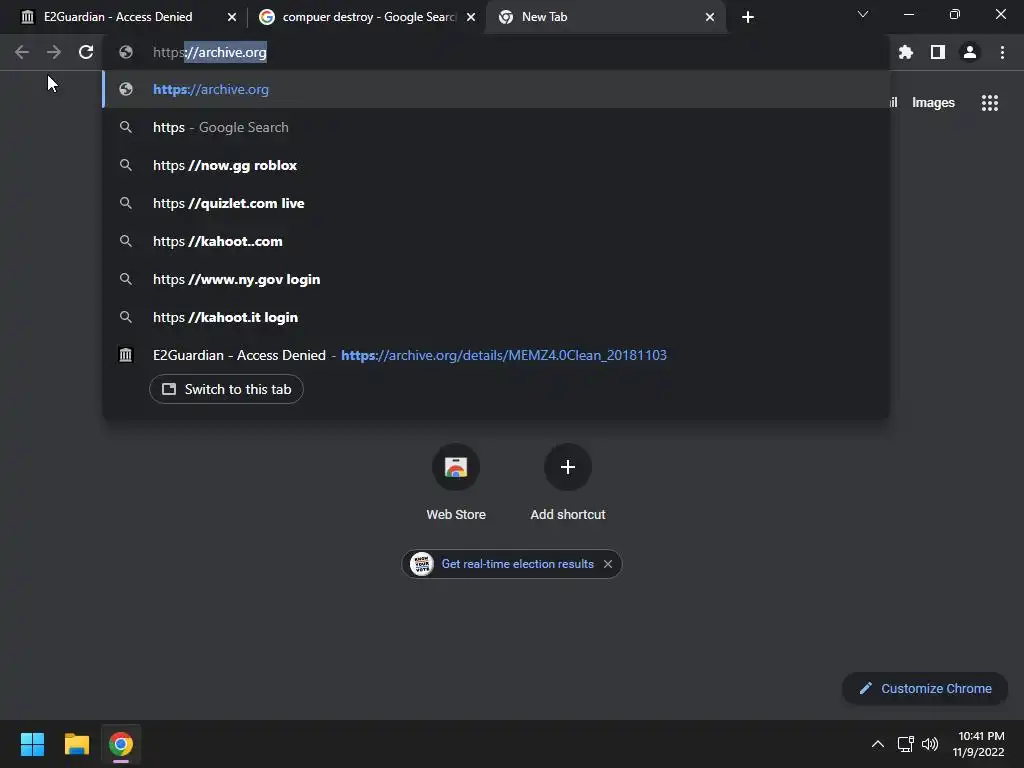Screen dimensions: 1024x768
Task: Go back using the back arrow
Action: [x=22, y=52]
